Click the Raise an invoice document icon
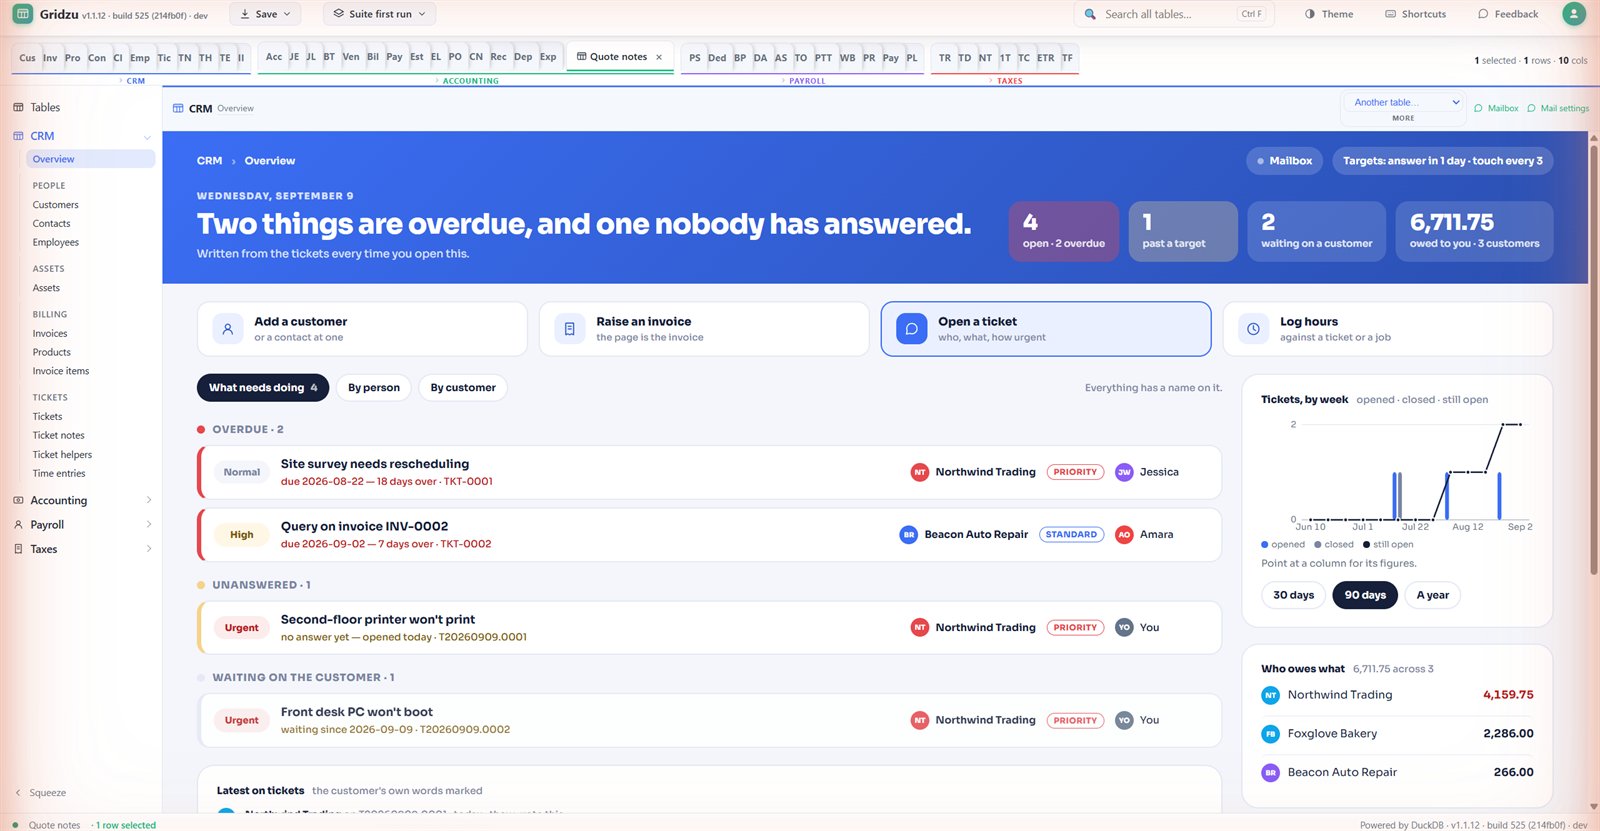Image resolution: width=1600 pixels, height=831 pixels. coord(570,329)
